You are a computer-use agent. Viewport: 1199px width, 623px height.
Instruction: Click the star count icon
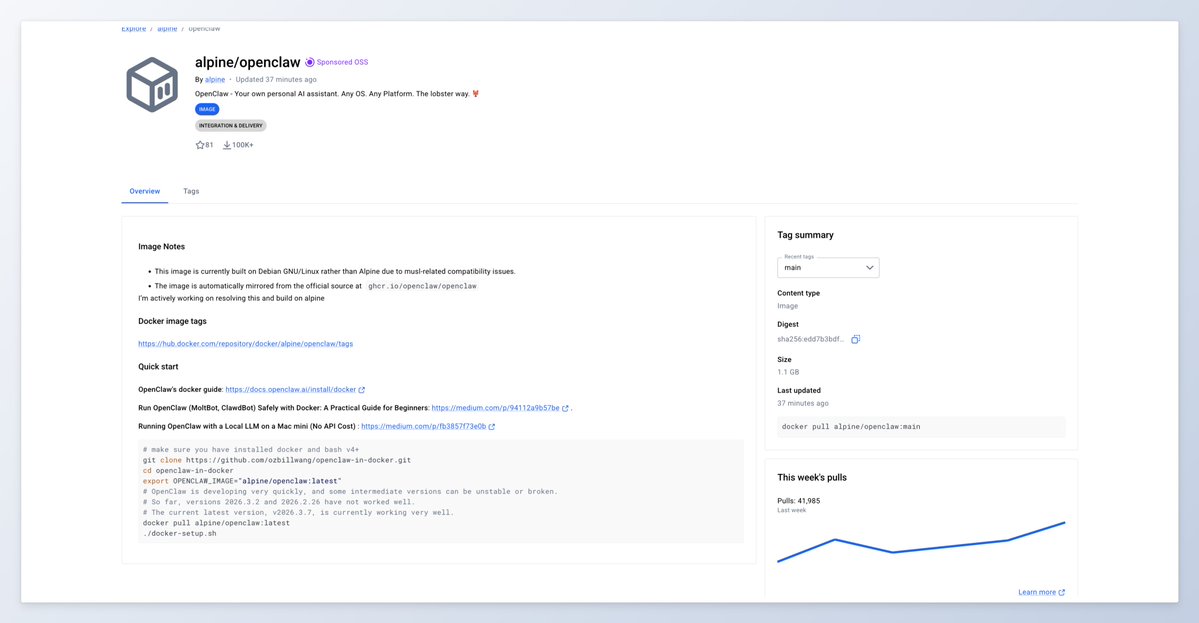[x=200, y=145]
